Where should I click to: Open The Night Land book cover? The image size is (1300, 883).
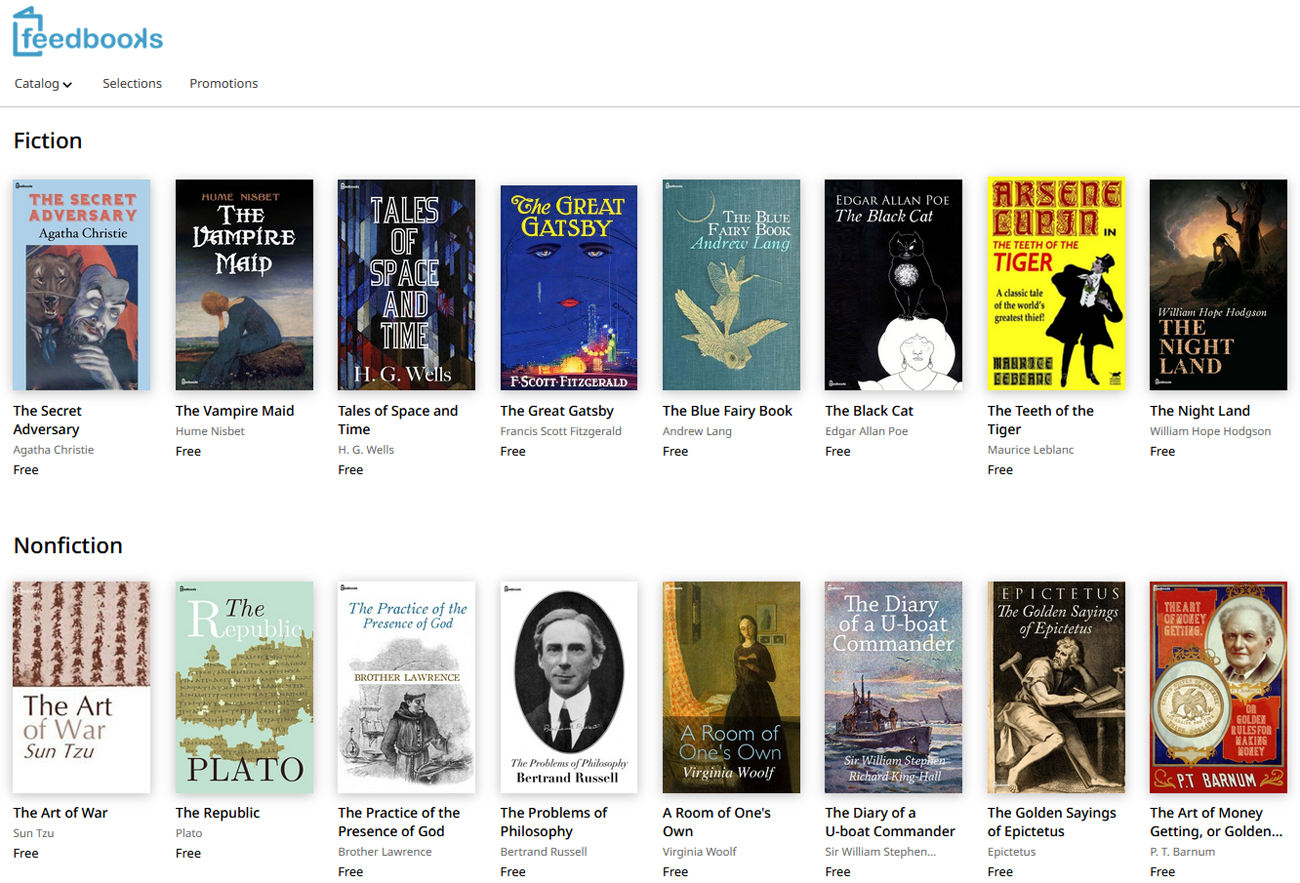pos(1218,285)
